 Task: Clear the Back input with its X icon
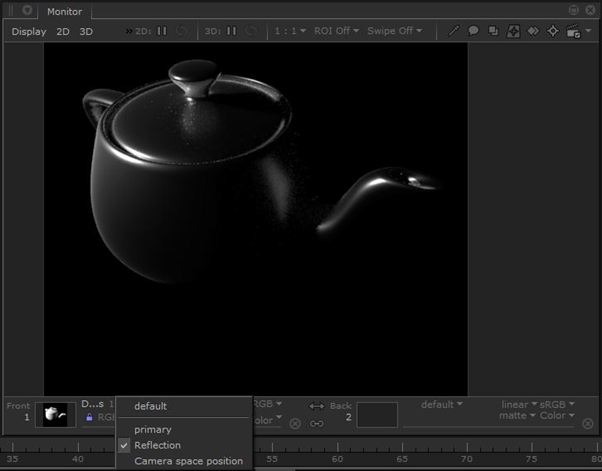589,424
